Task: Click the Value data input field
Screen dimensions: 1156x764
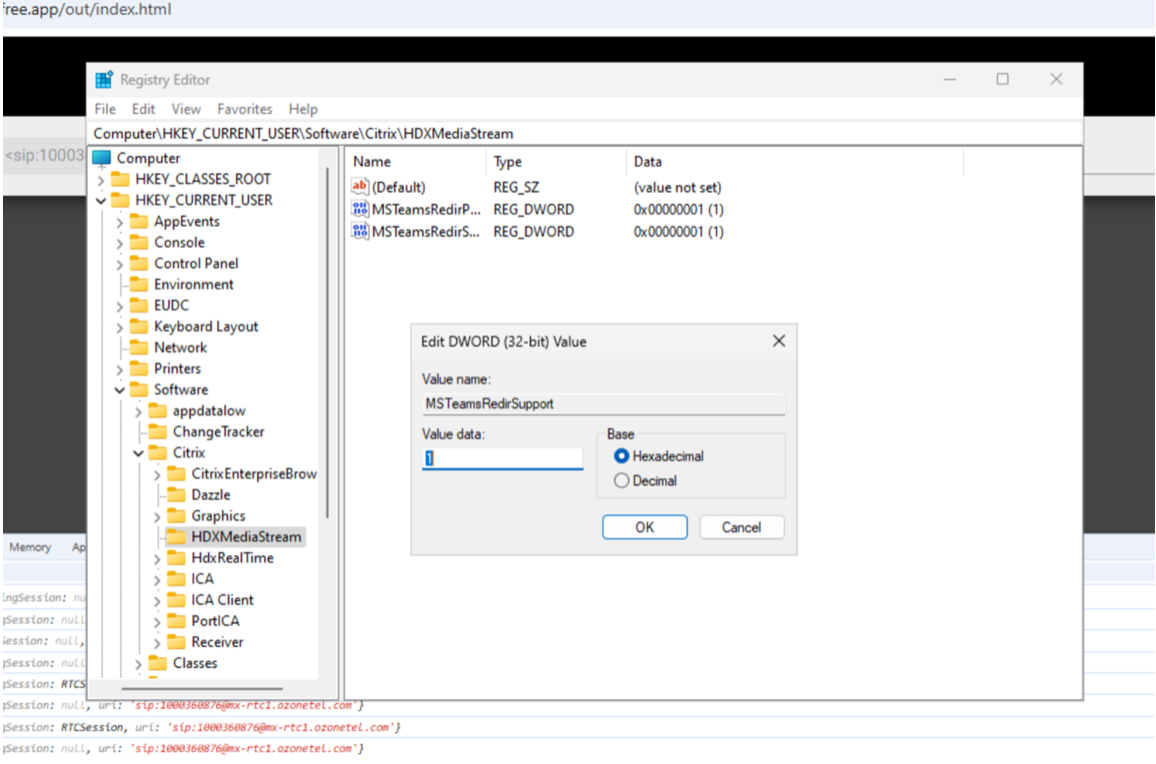Action: click(x=502, y=458)
